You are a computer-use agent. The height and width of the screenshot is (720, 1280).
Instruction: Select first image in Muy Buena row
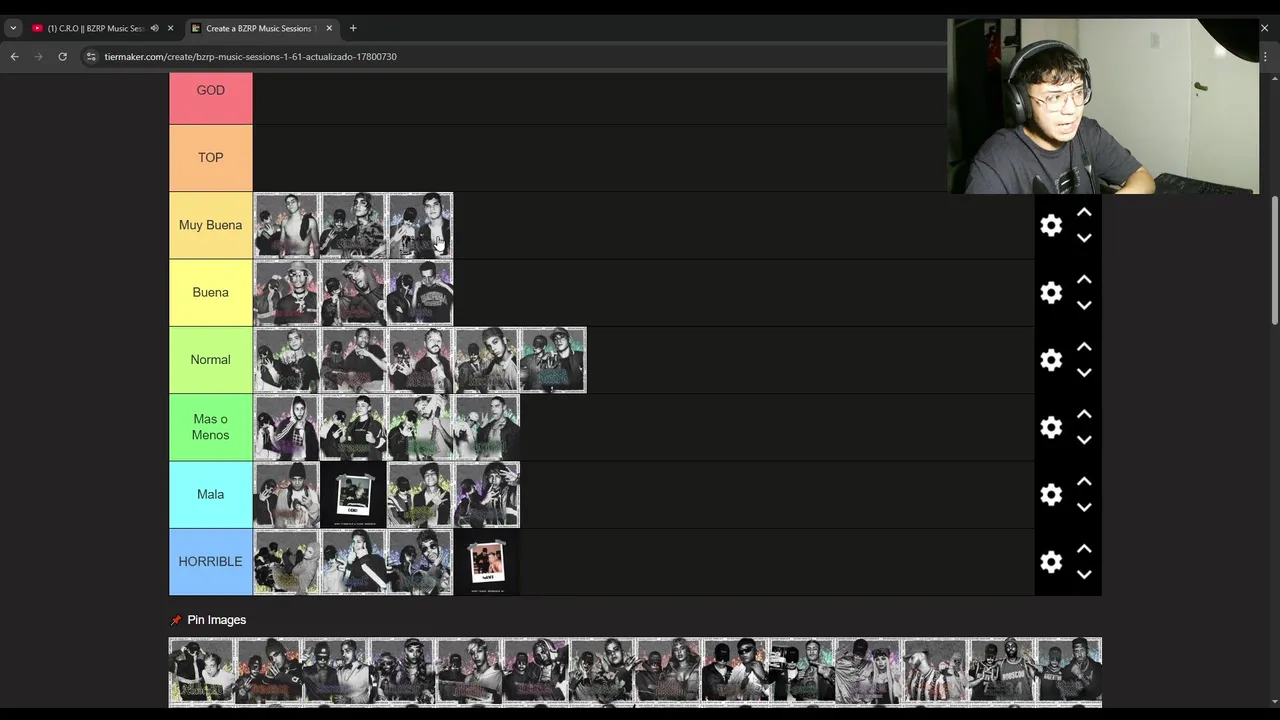[x=287, y=225]
